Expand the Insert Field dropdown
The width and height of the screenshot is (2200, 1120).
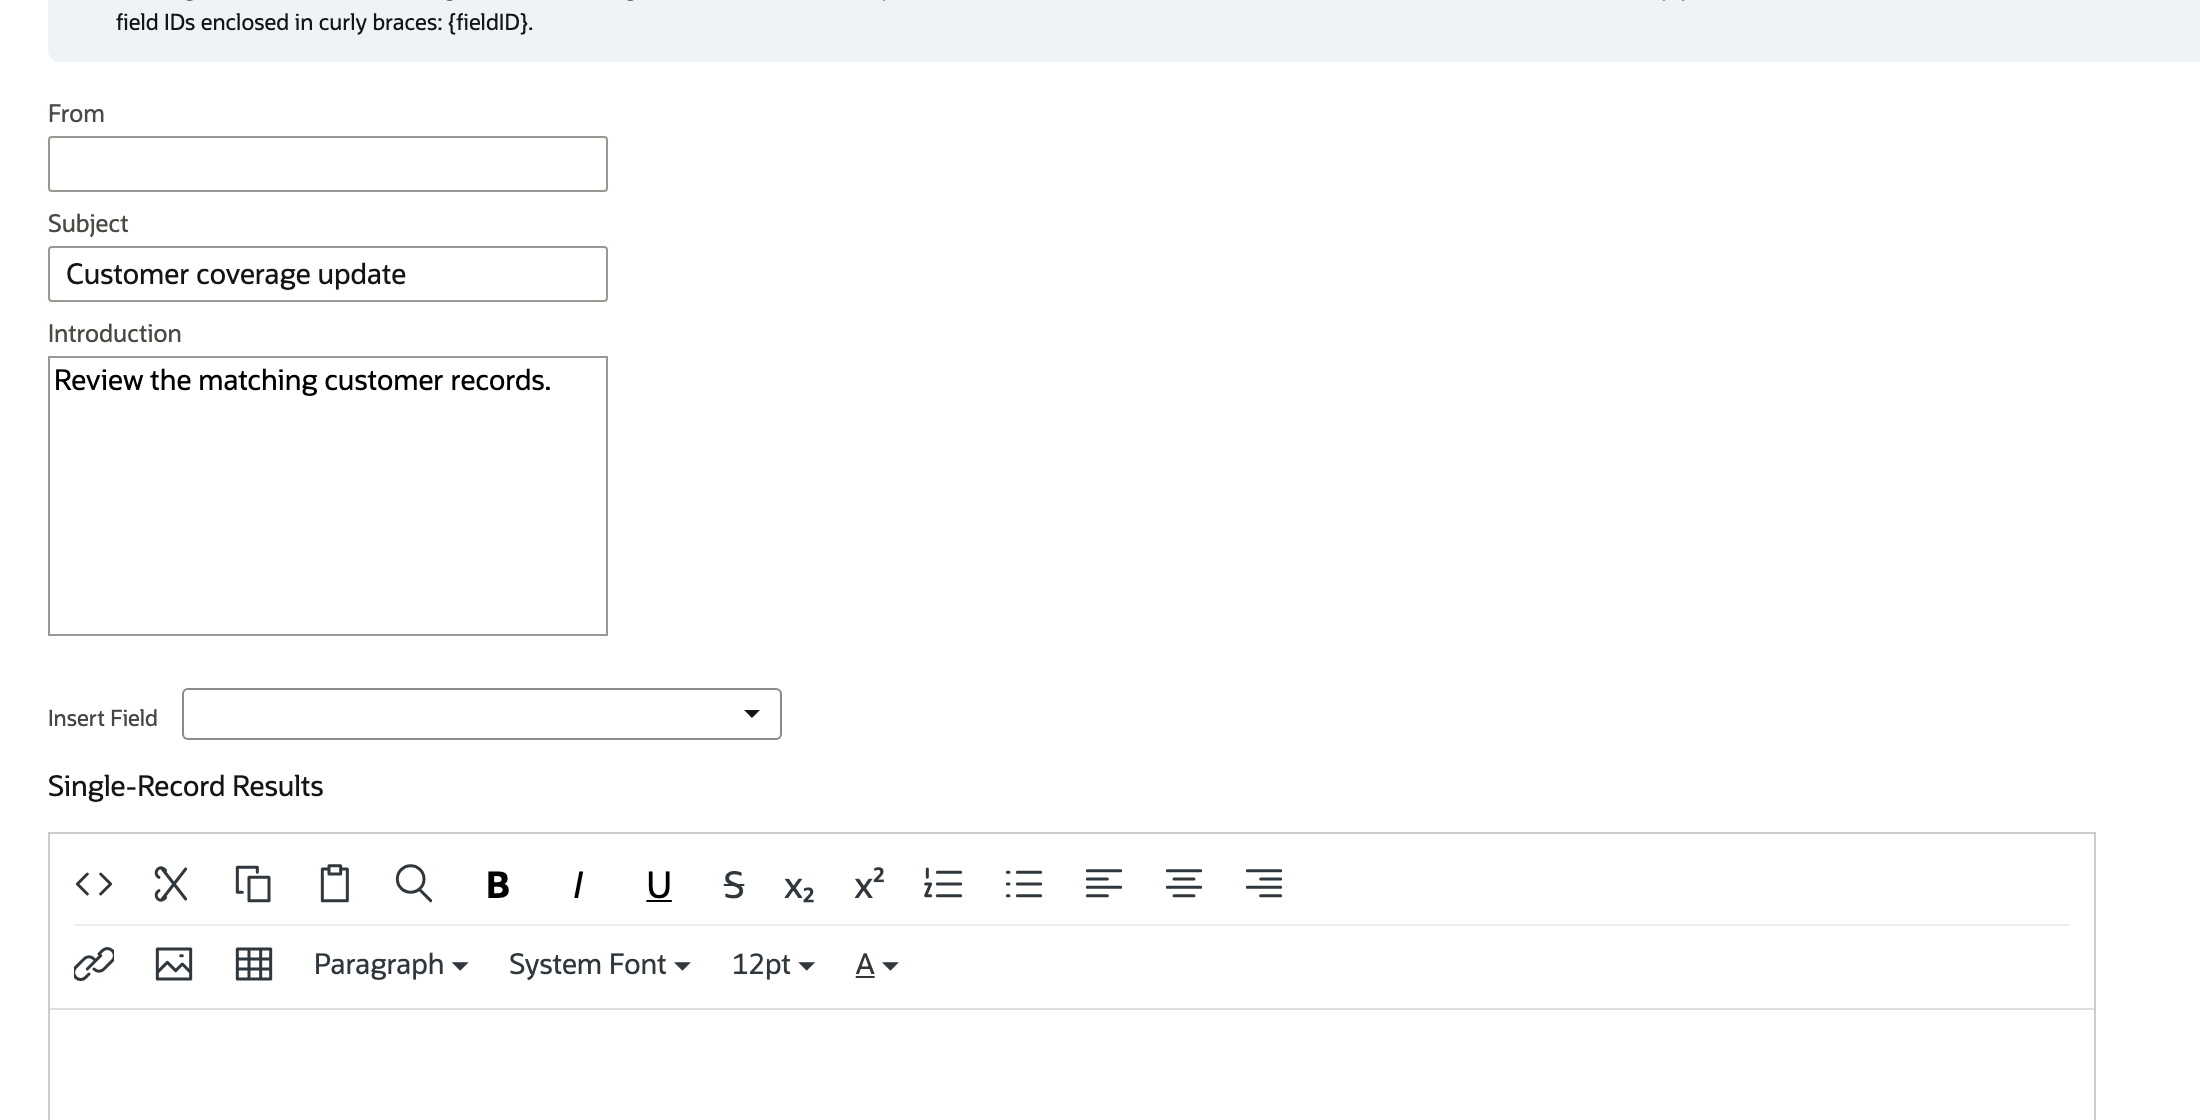point(481,714)
